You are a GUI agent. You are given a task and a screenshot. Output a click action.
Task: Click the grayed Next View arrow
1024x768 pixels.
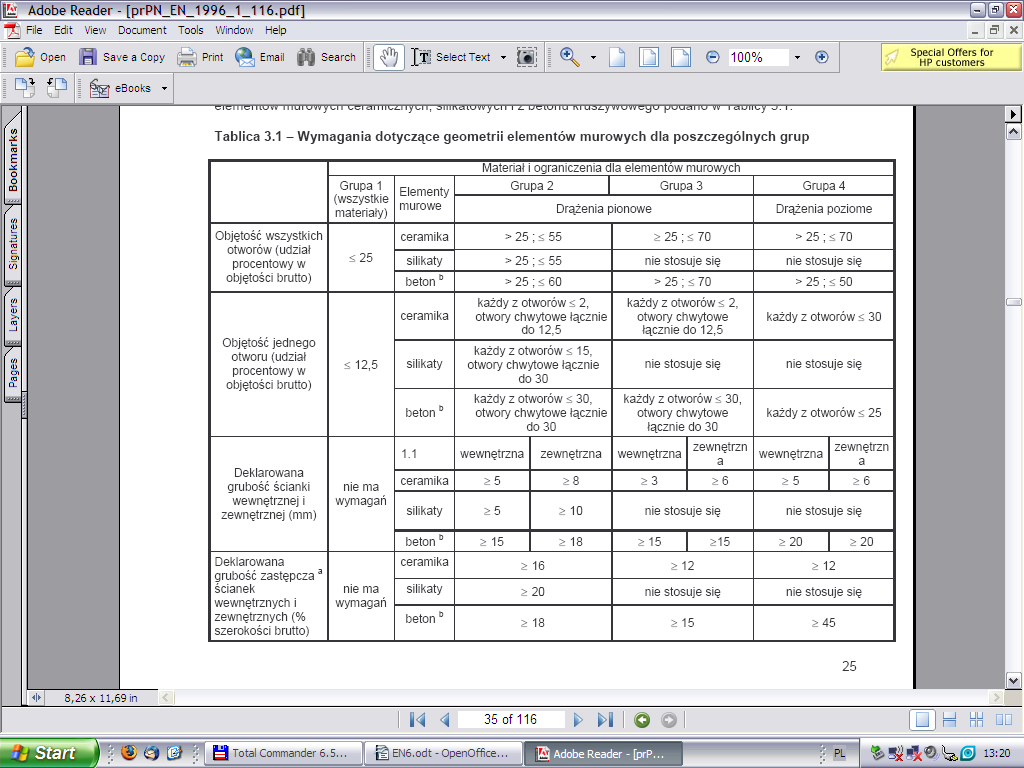click(x=669, y=720)
